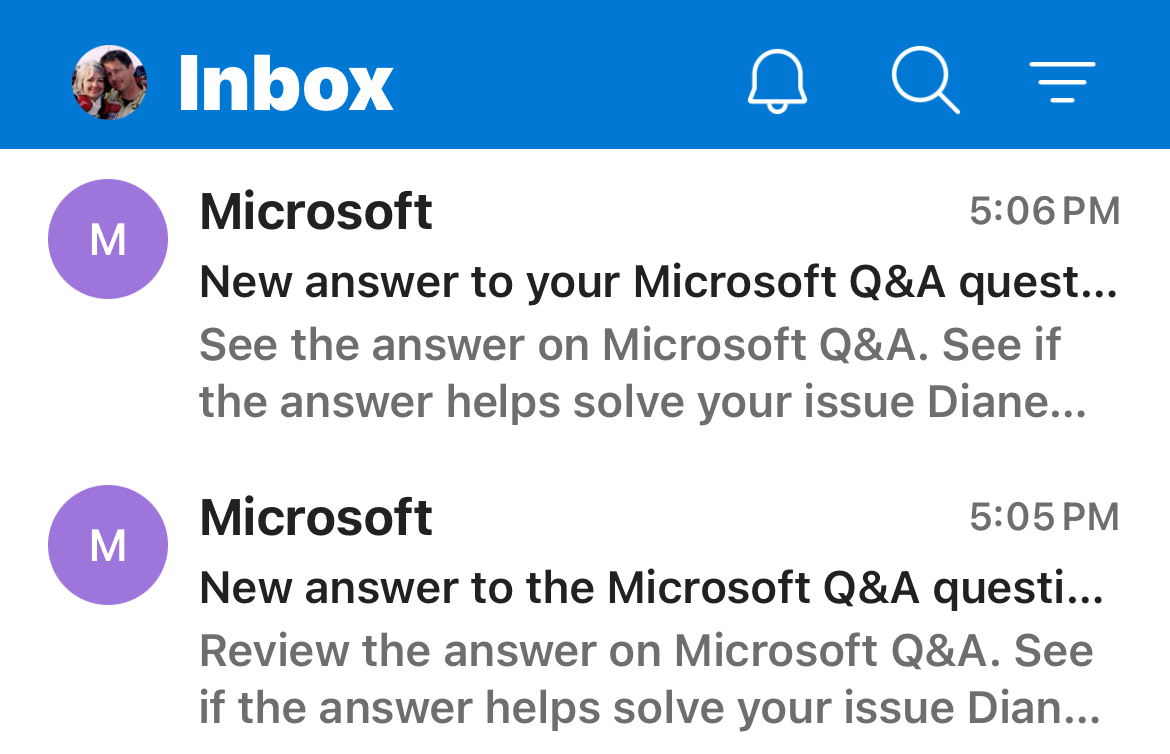The height and width of the screenshot is (754, 1170).
Task: Tap the first Microsoft purple M avatar
Action: coord(108,239)
